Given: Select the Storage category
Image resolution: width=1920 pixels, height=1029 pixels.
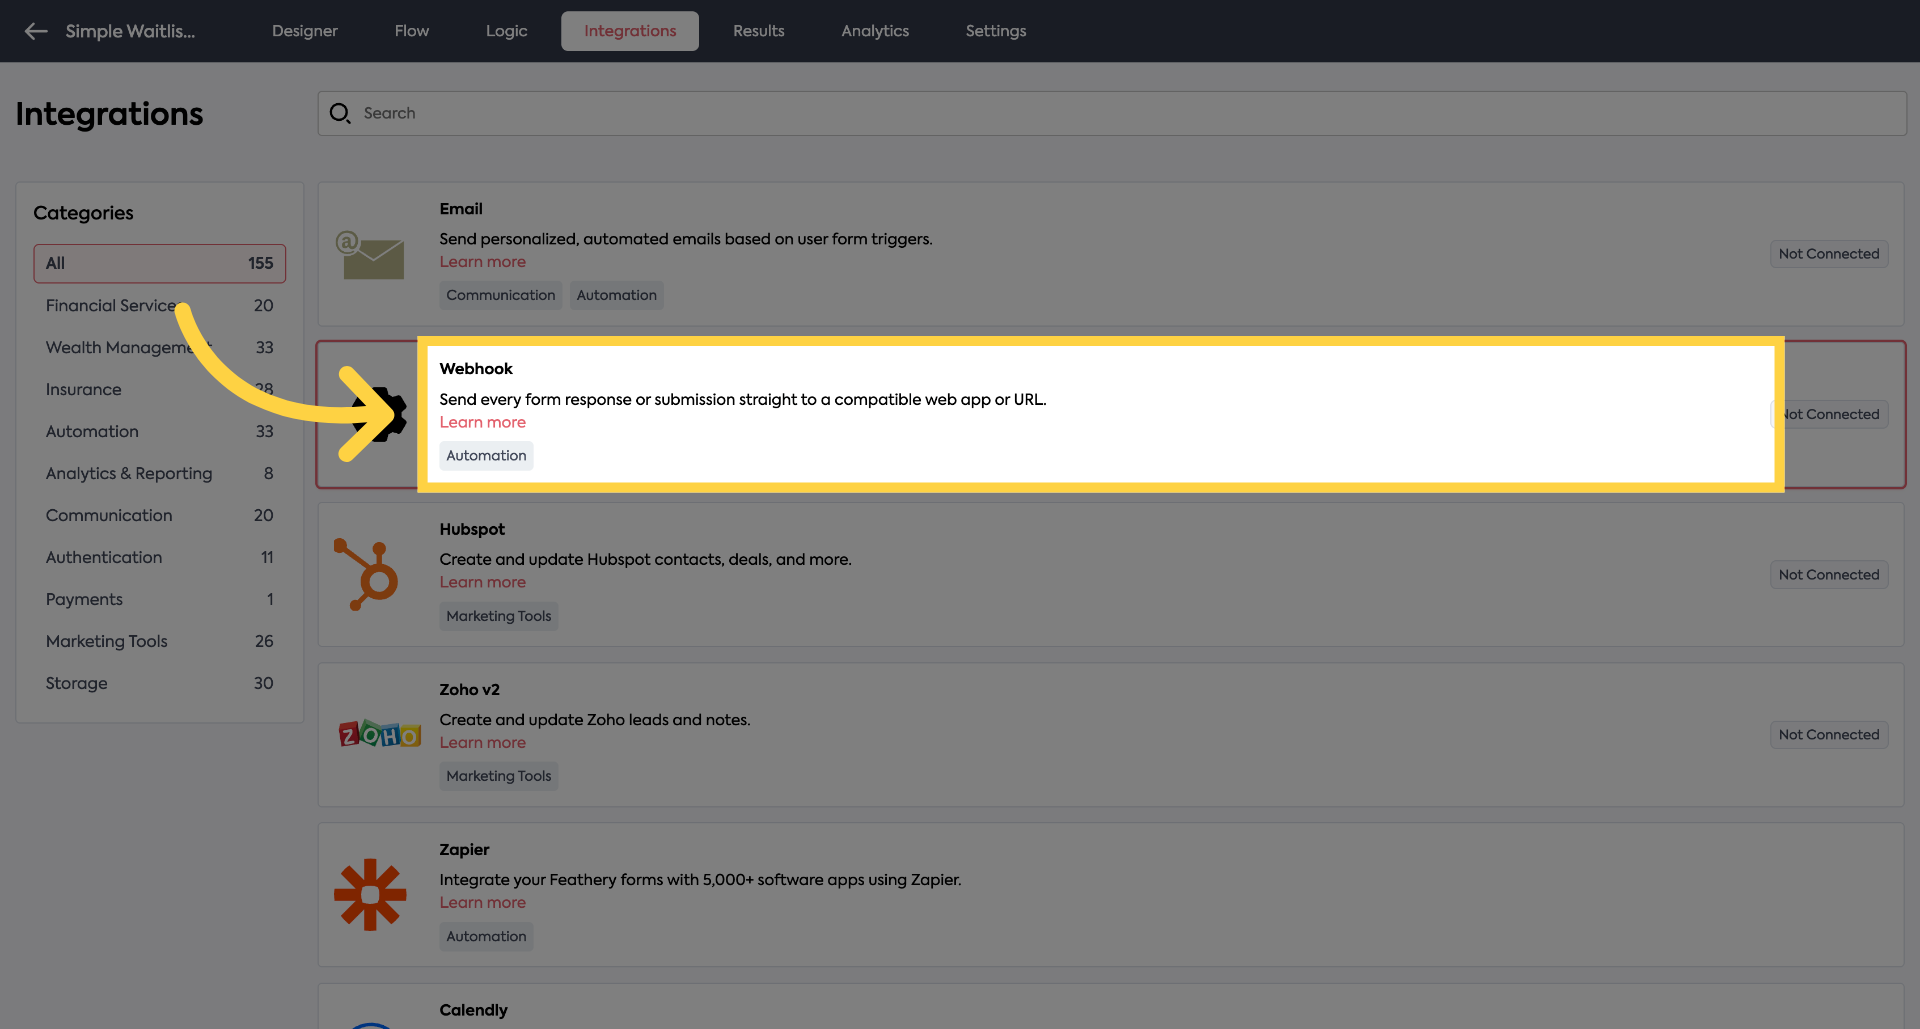Looking at the screenshot, I should [77, 683].
